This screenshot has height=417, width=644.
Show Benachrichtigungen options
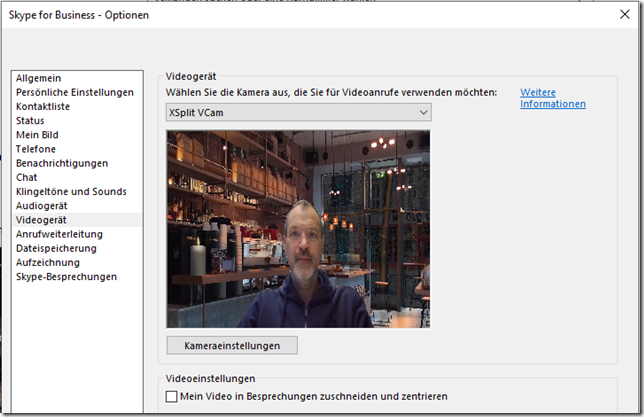click(x=62, y=163)
